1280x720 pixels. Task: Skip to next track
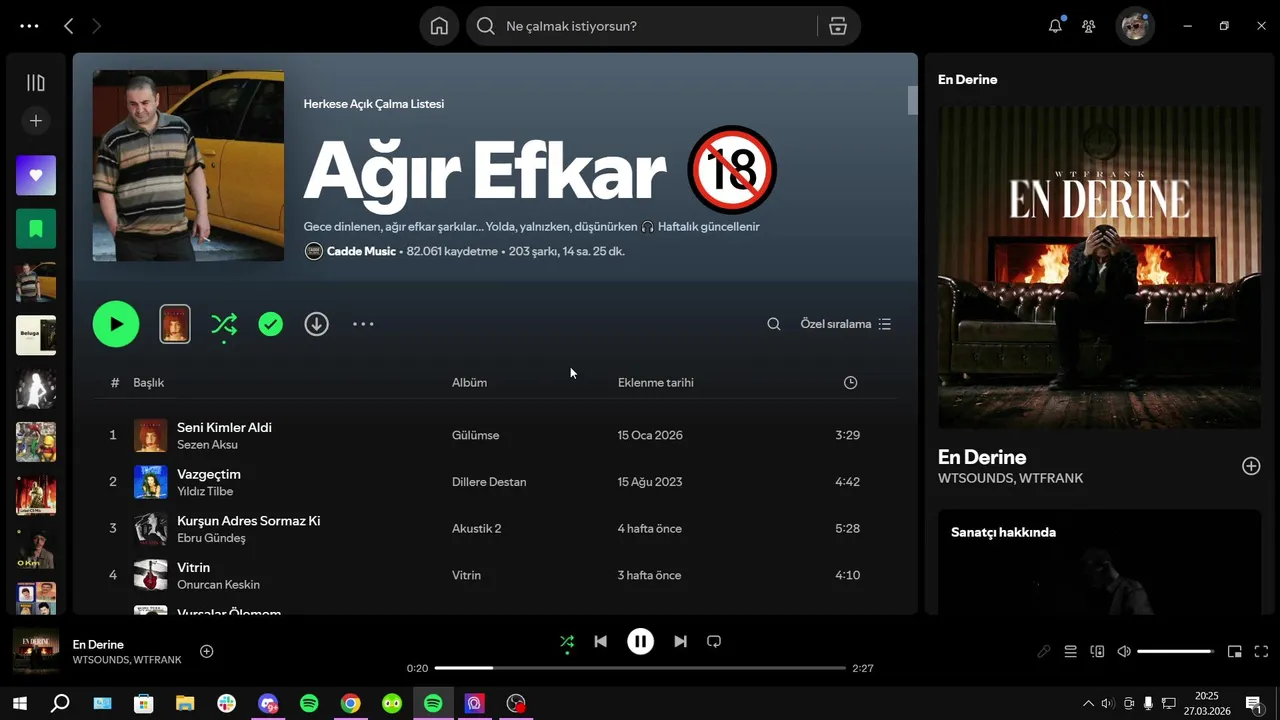(680, 641)
